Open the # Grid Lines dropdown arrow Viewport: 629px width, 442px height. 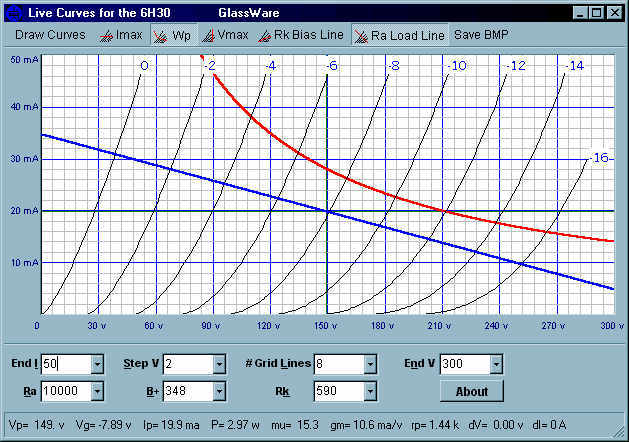(x=370, y=364)
